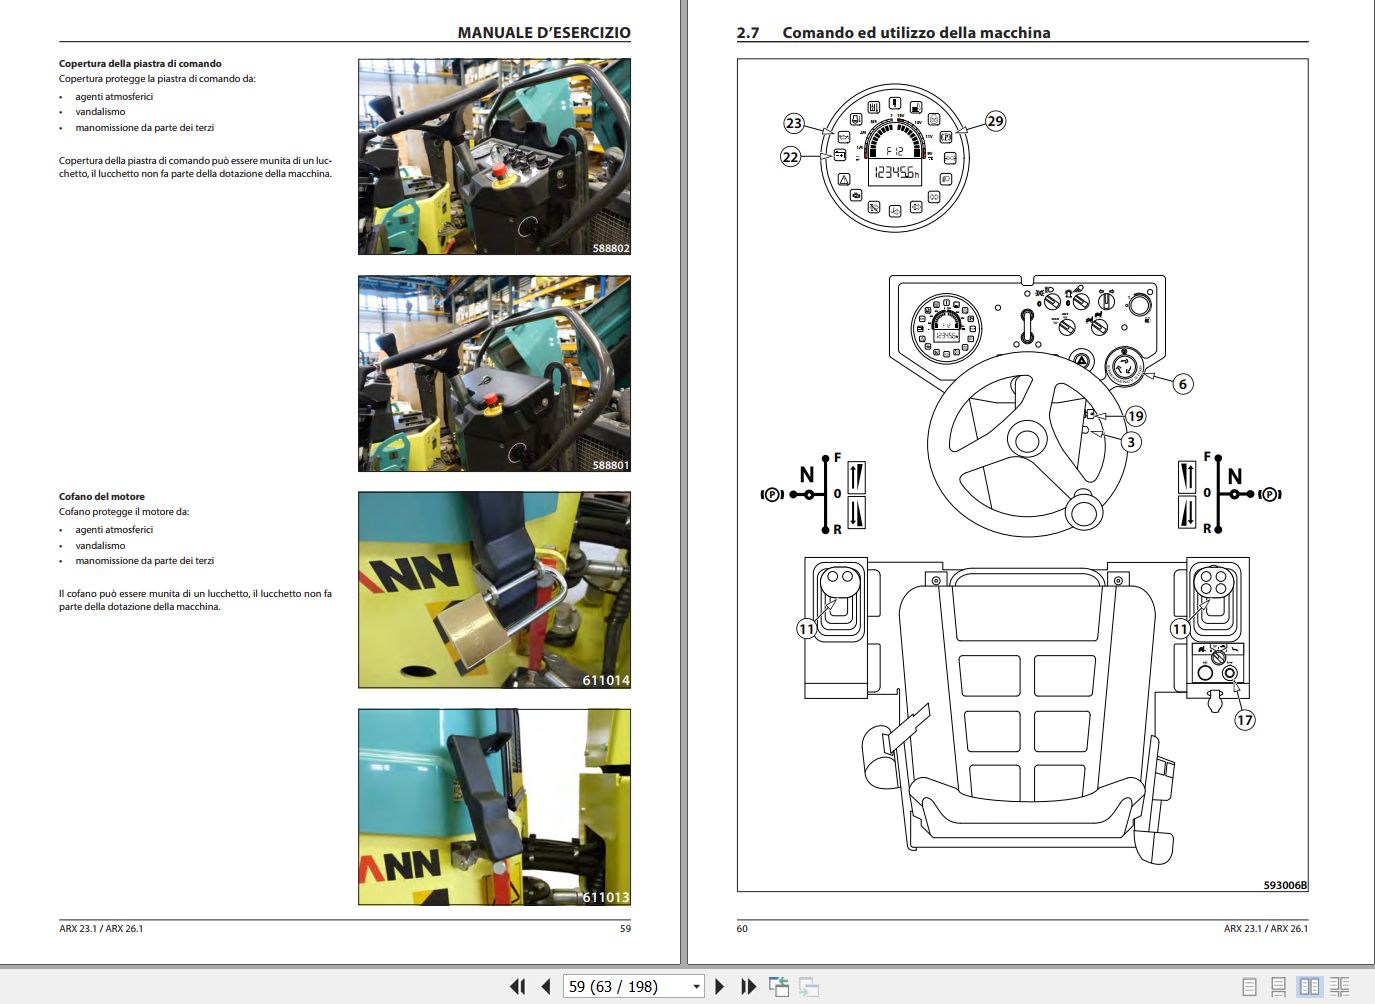This screenshot has width=1375, height=1004.
Task: Go to the next page
Action: point(720,986)
